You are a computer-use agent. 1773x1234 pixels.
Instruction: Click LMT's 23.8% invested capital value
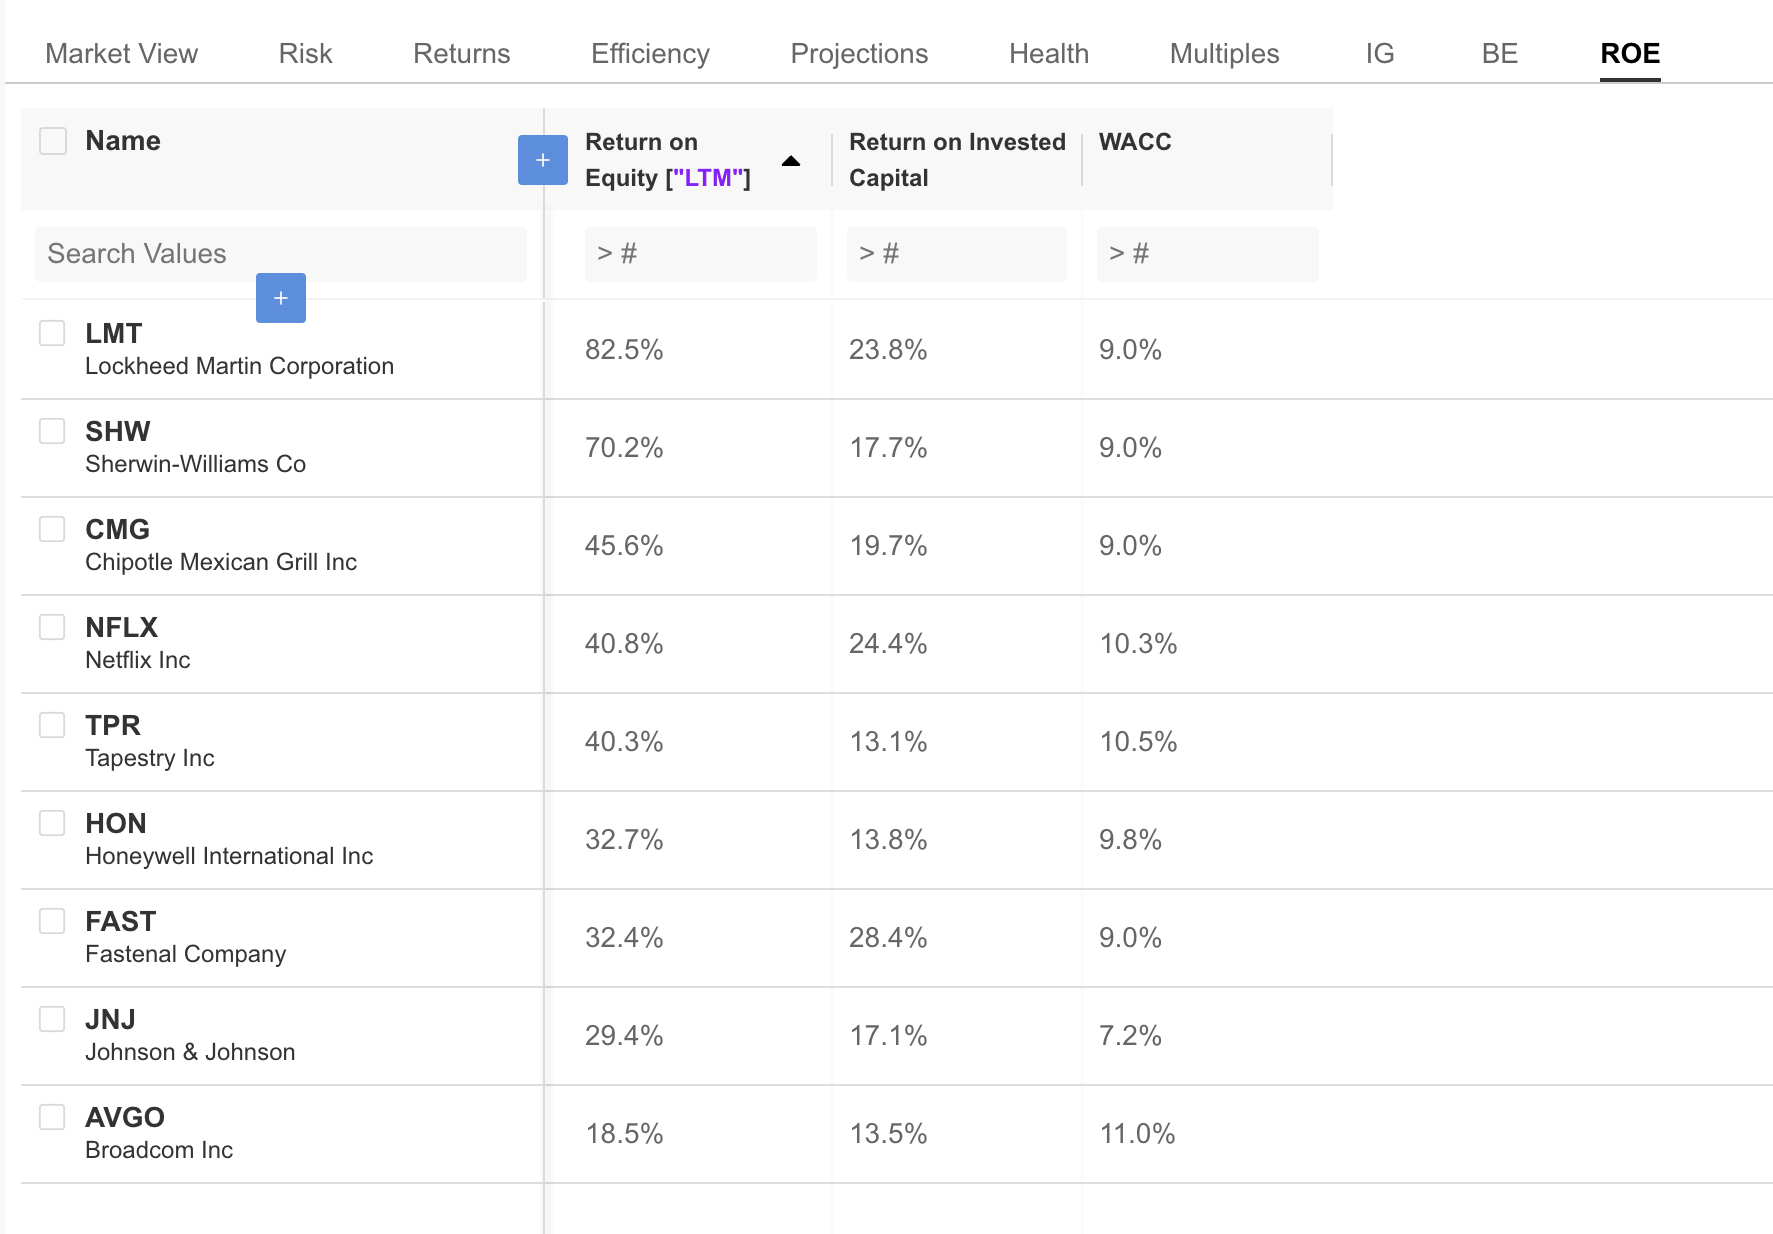pos(888,350)
